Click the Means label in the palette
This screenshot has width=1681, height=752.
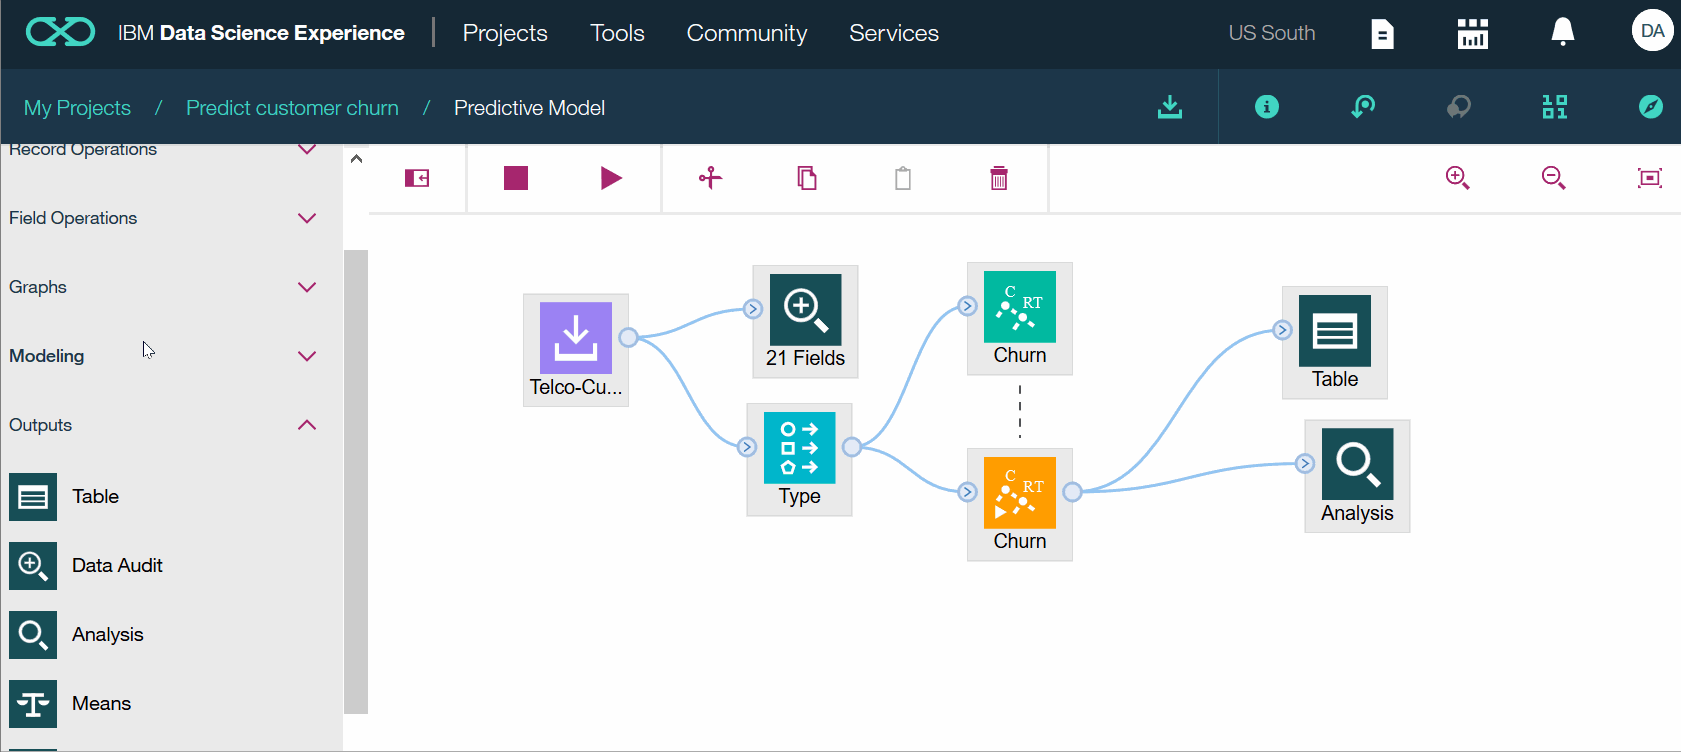(101, 703)
